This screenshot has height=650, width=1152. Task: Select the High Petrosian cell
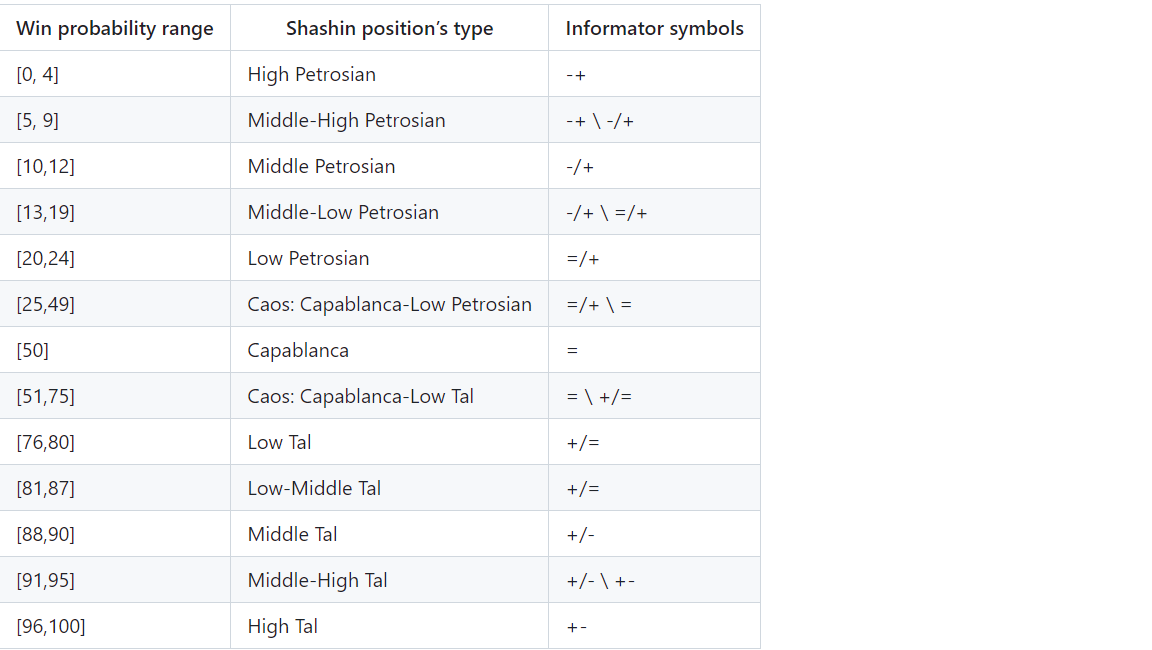click(x=389, y=74)
